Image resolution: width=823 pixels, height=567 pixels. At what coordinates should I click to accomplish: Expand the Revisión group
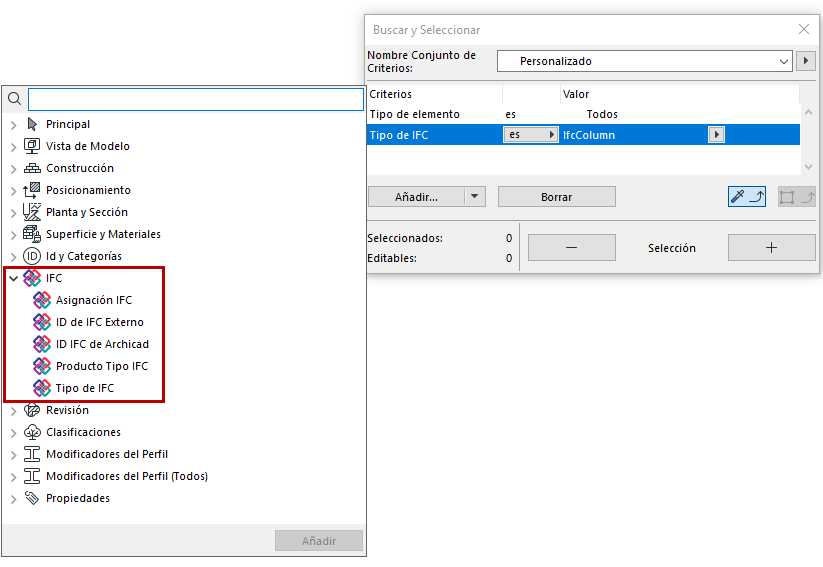[14, 411]
